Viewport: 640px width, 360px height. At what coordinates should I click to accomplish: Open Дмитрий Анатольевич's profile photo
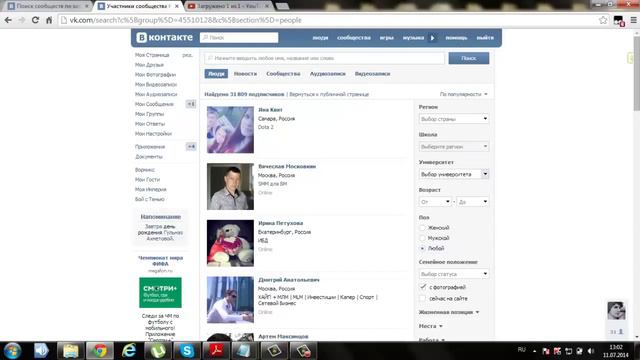click(x=230, y=300)
